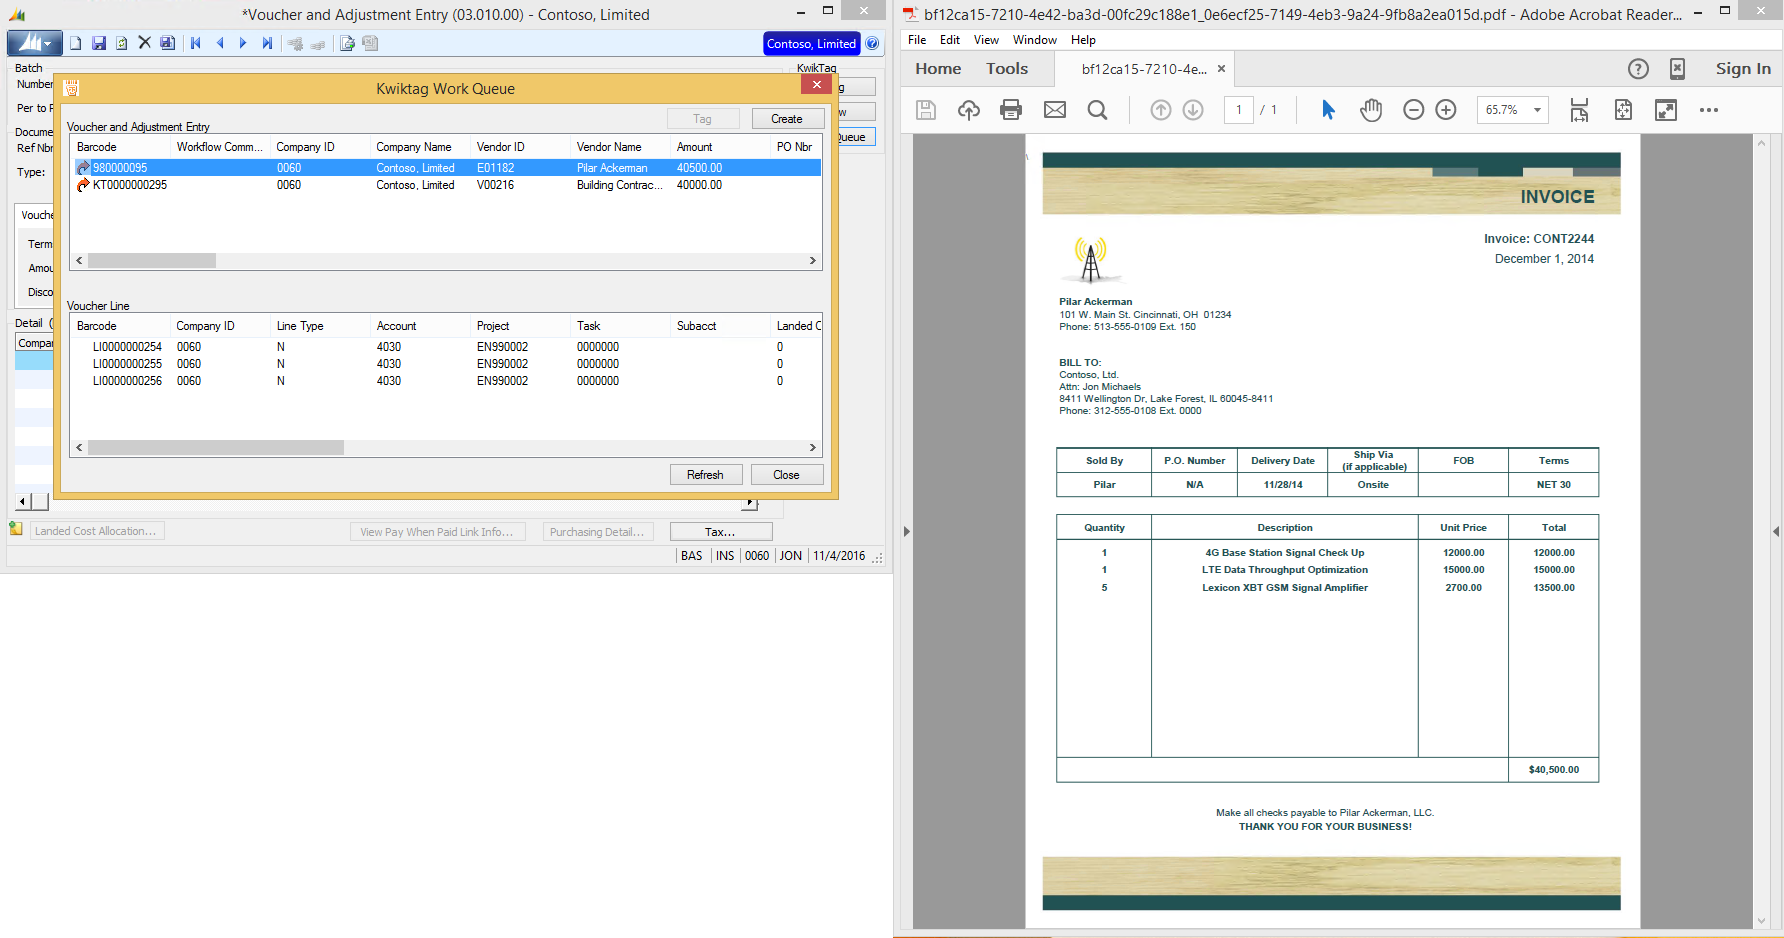This screenshot has height=938, width=1784.
Task: Click the send by email envelope icon
Action: [x=1055, y=110]
